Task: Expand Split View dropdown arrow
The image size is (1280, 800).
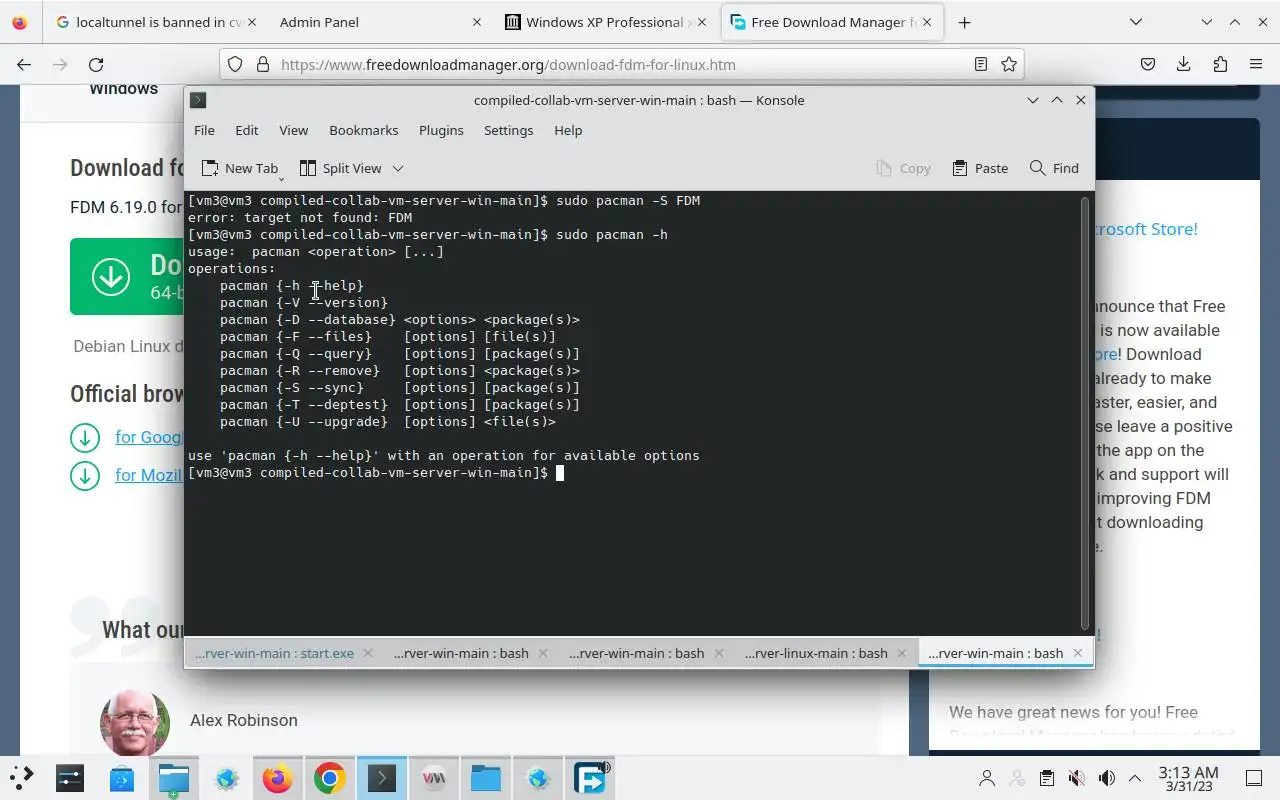Action: pyautogui.click(x=397, y=168)
